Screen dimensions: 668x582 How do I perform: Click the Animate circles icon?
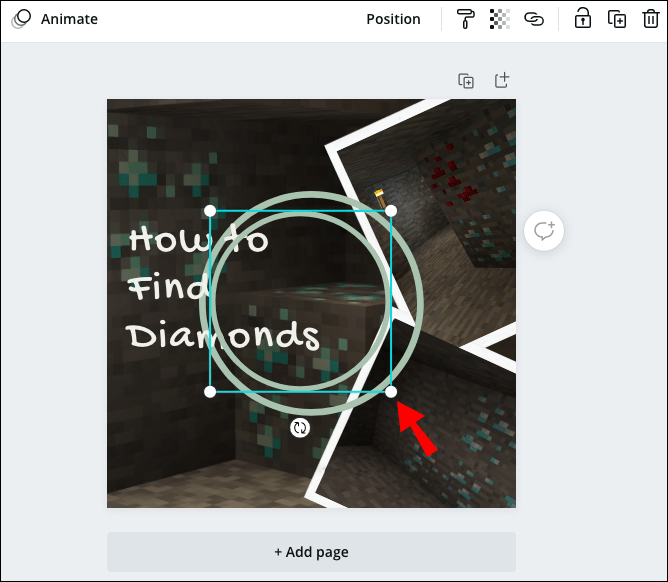coord(21,19)
